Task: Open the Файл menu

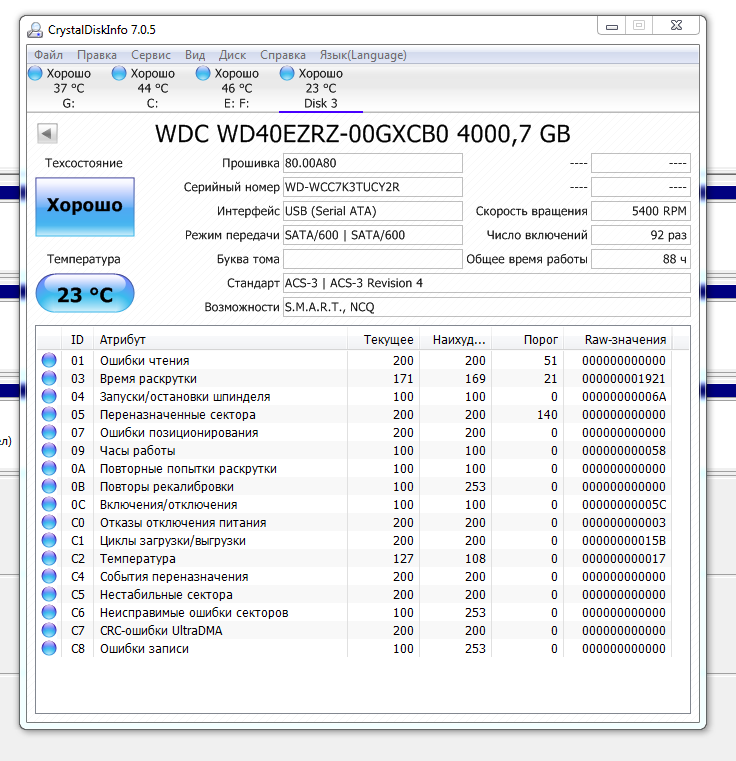Action: point(48,55)
